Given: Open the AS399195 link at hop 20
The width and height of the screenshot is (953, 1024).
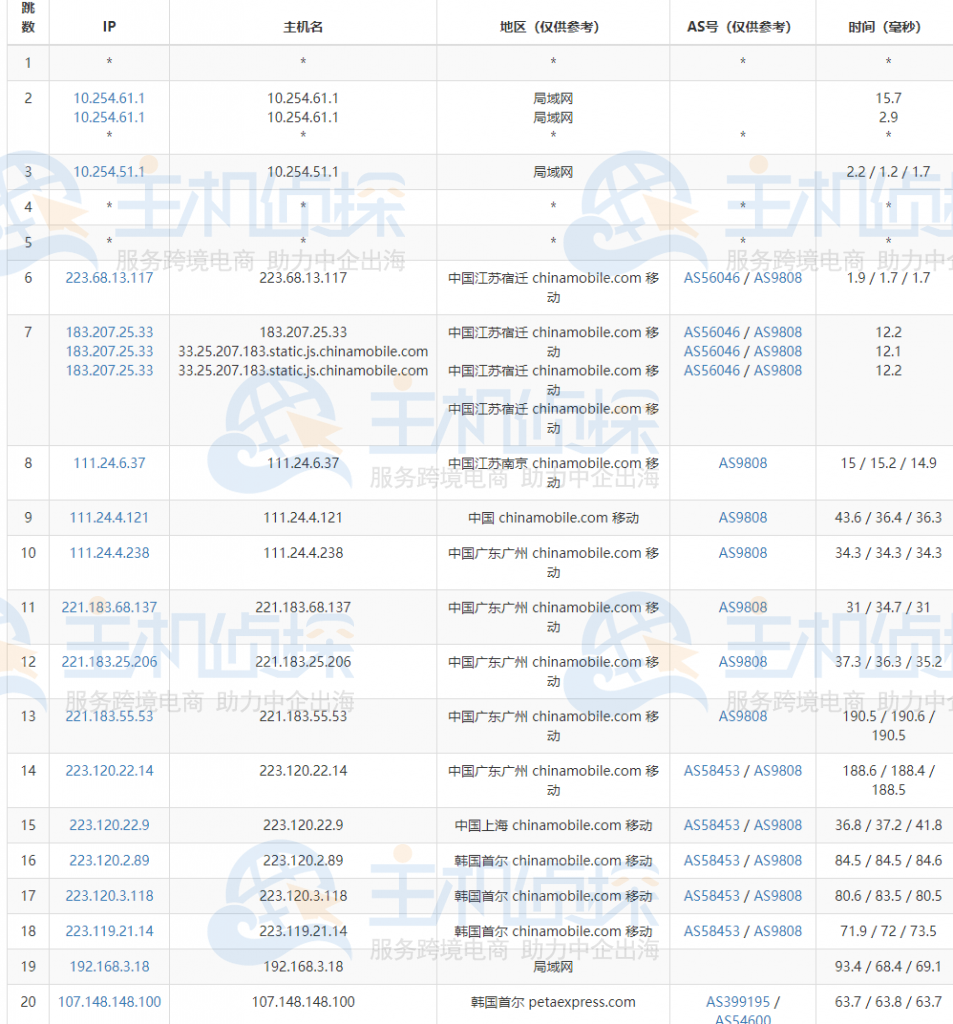Looking at the screenshot, I should (x=738, y=1001).
